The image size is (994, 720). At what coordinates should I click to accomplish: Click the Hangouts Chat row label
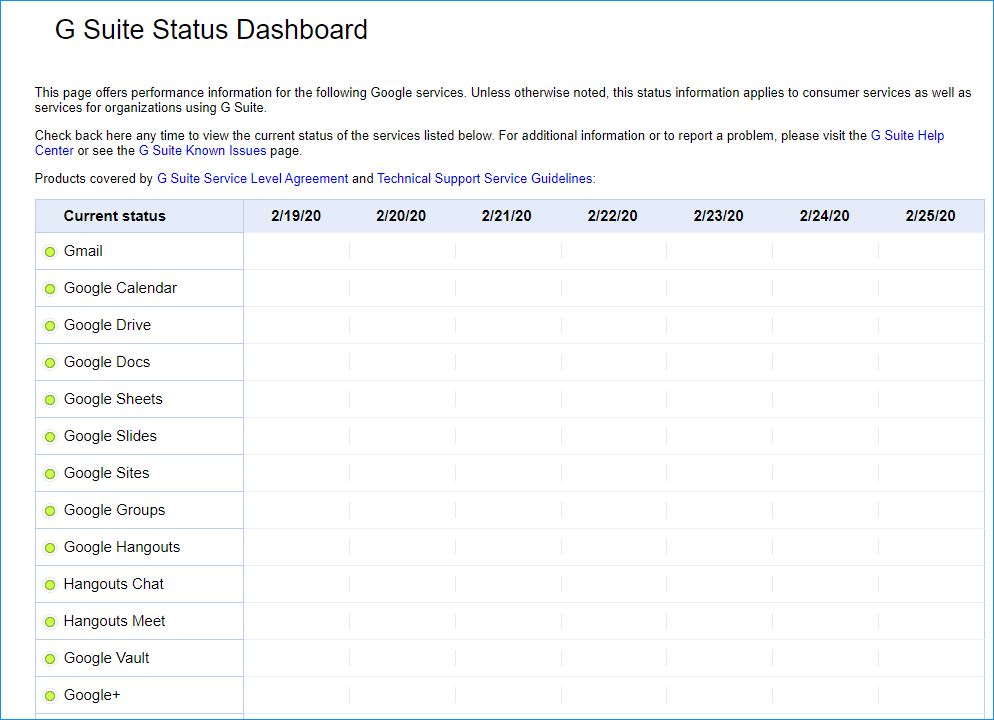113,584
